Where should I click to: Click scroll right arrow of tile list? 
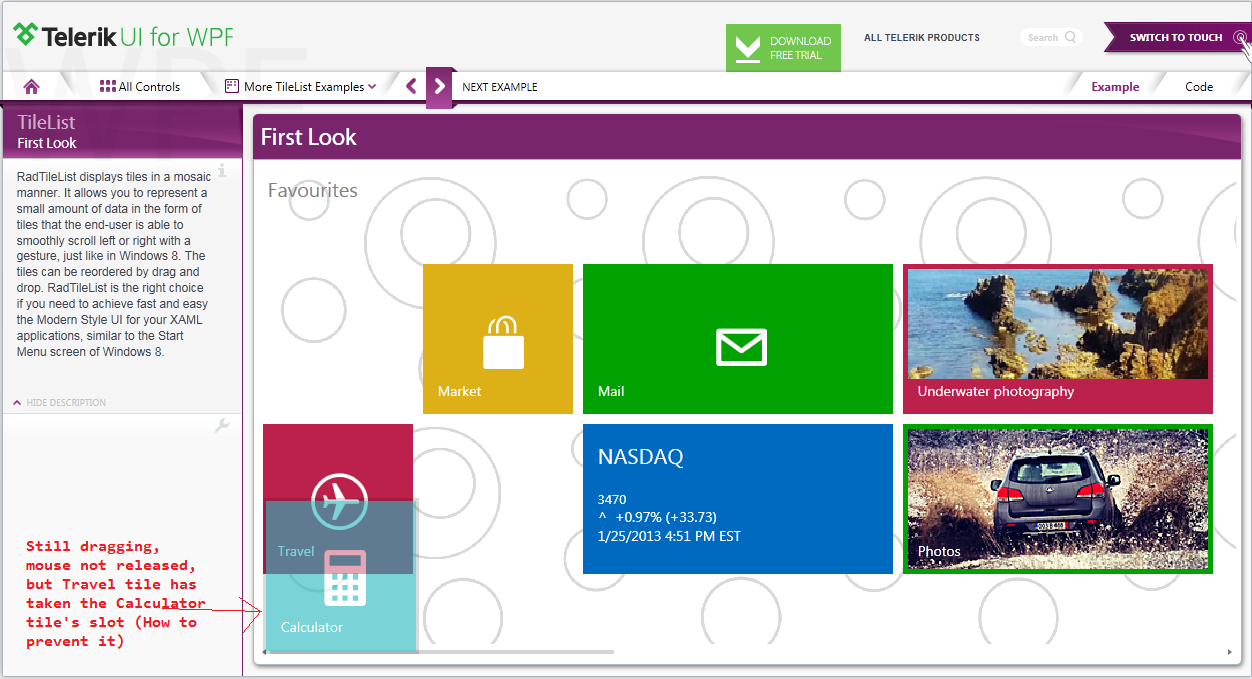point(1229,652)
